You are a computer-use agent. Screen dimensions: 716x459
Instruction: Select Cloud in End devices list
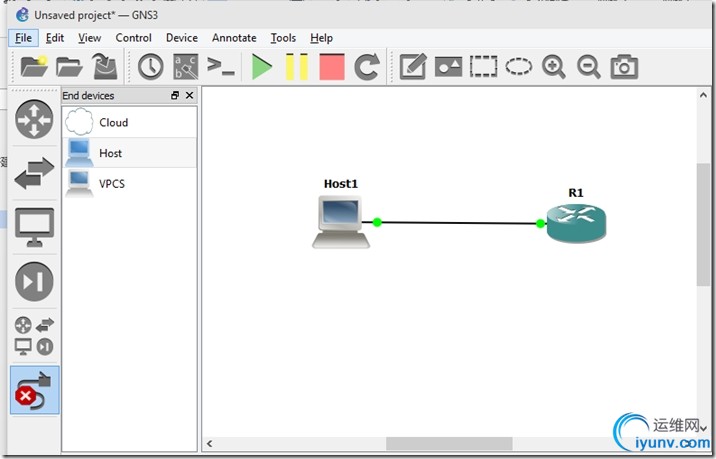(x=130, y=122)
